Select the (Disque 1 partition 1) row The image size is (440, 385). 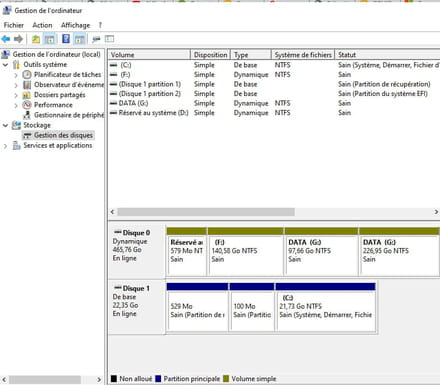click(274, 84)
